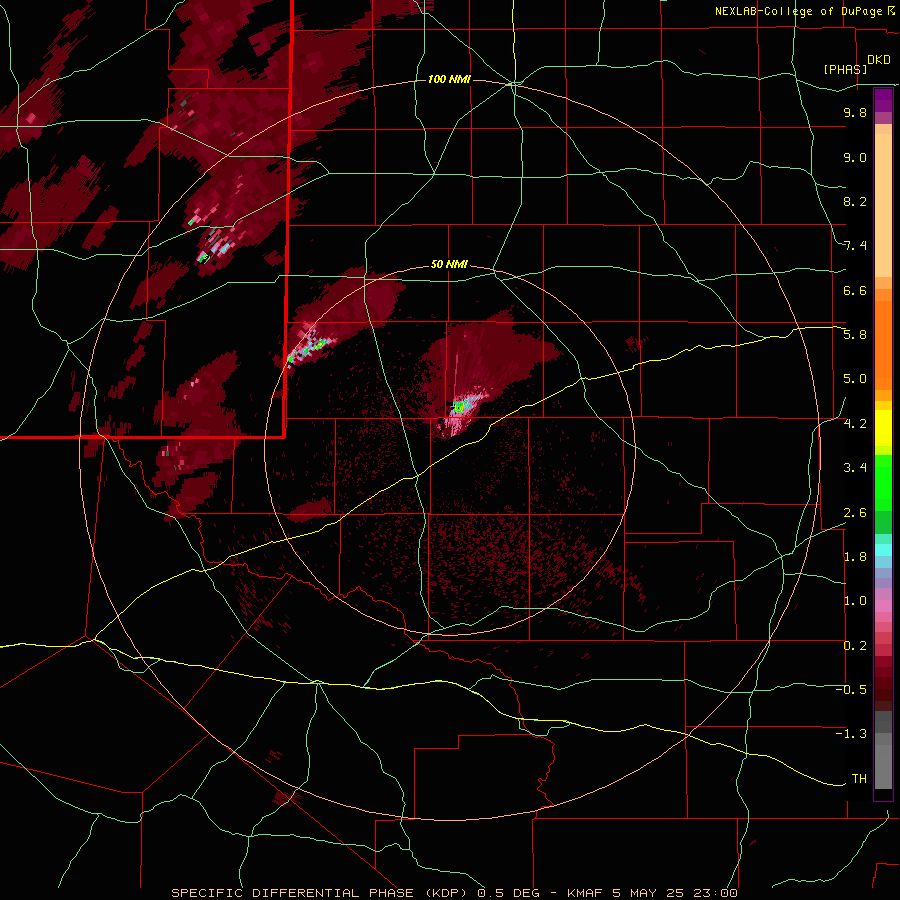Image resolution: width=900 pixels, height=900 pixels.
Task: Click the bright green segment of color bar
Action: point(883,482)
